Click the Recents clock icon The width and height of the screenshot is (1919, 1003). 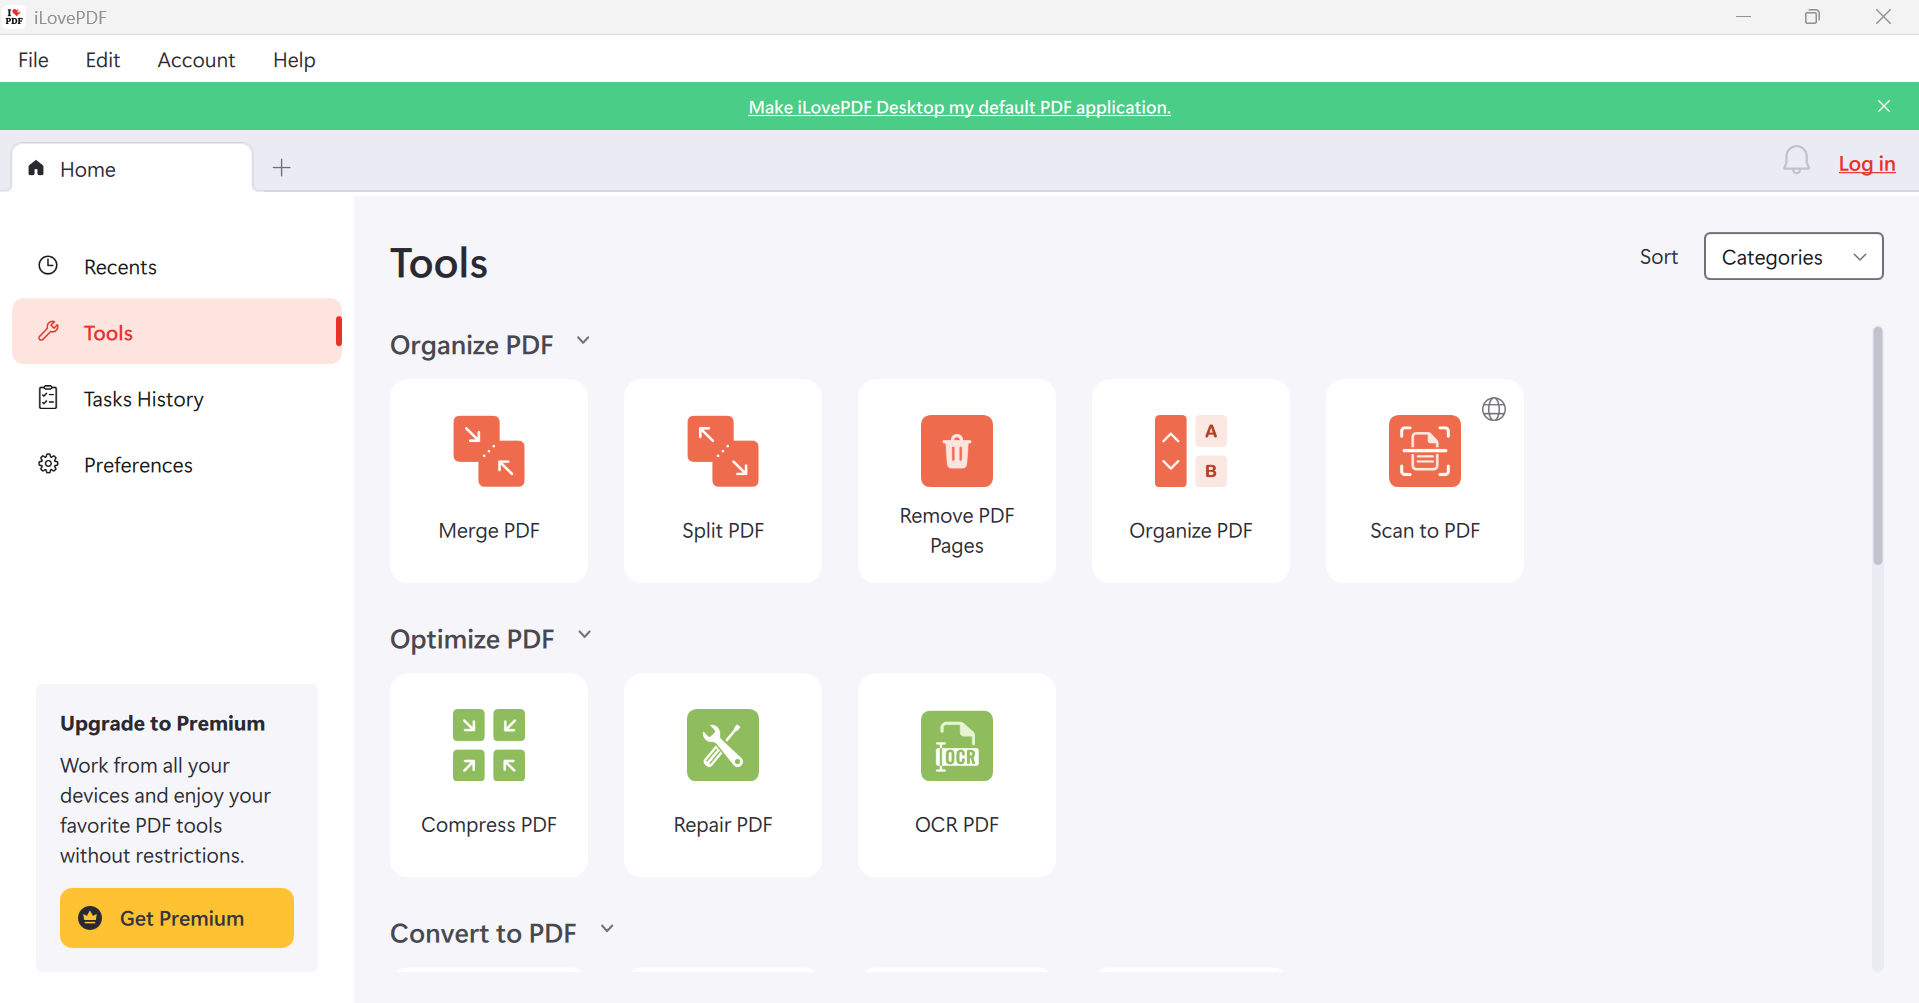pyautogui.click(x=48, y=266)
